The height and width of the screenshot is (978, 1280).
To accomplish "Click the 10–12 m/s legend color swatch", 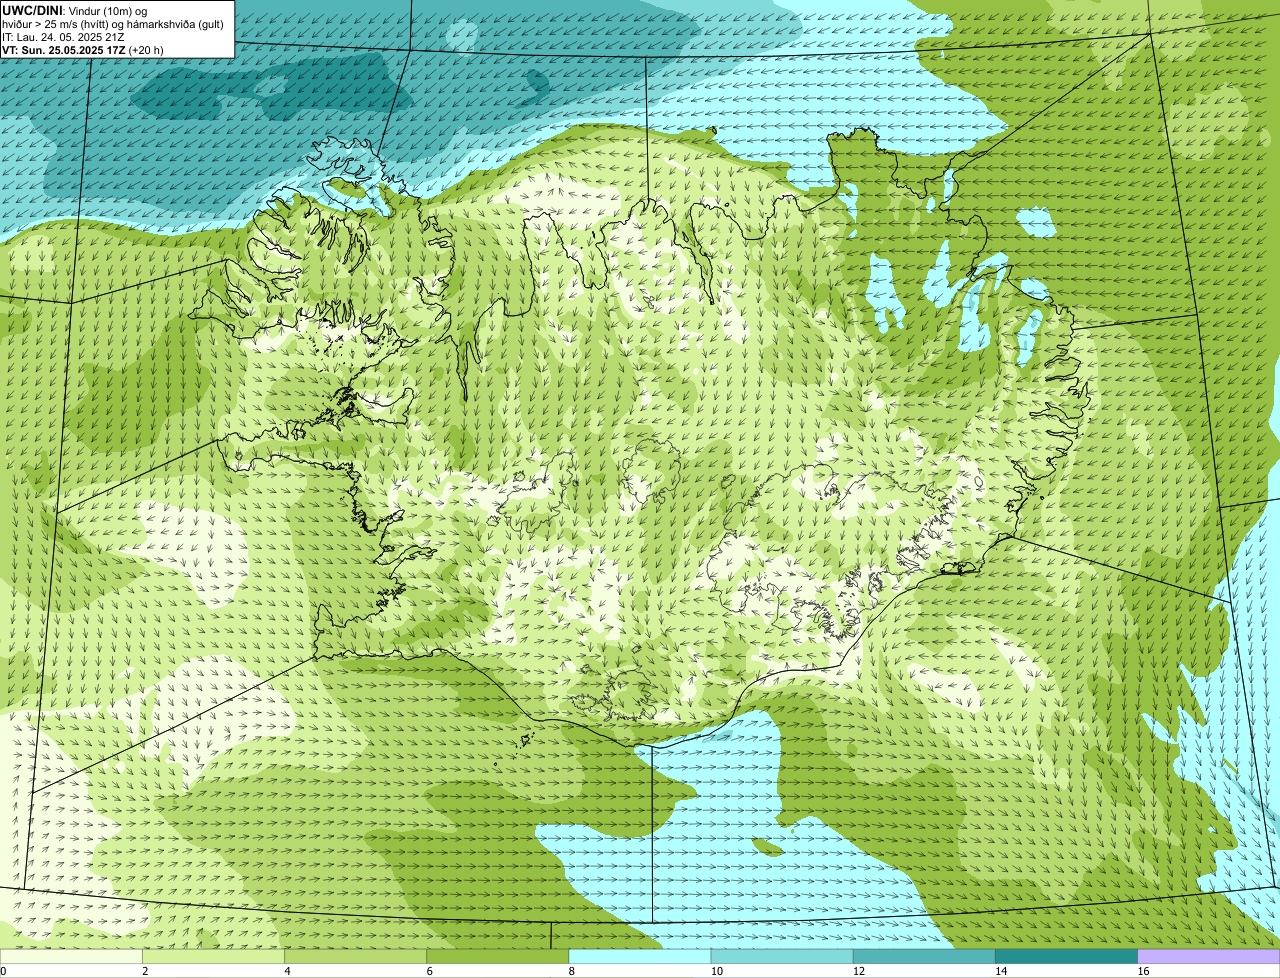I will point(782,956).
